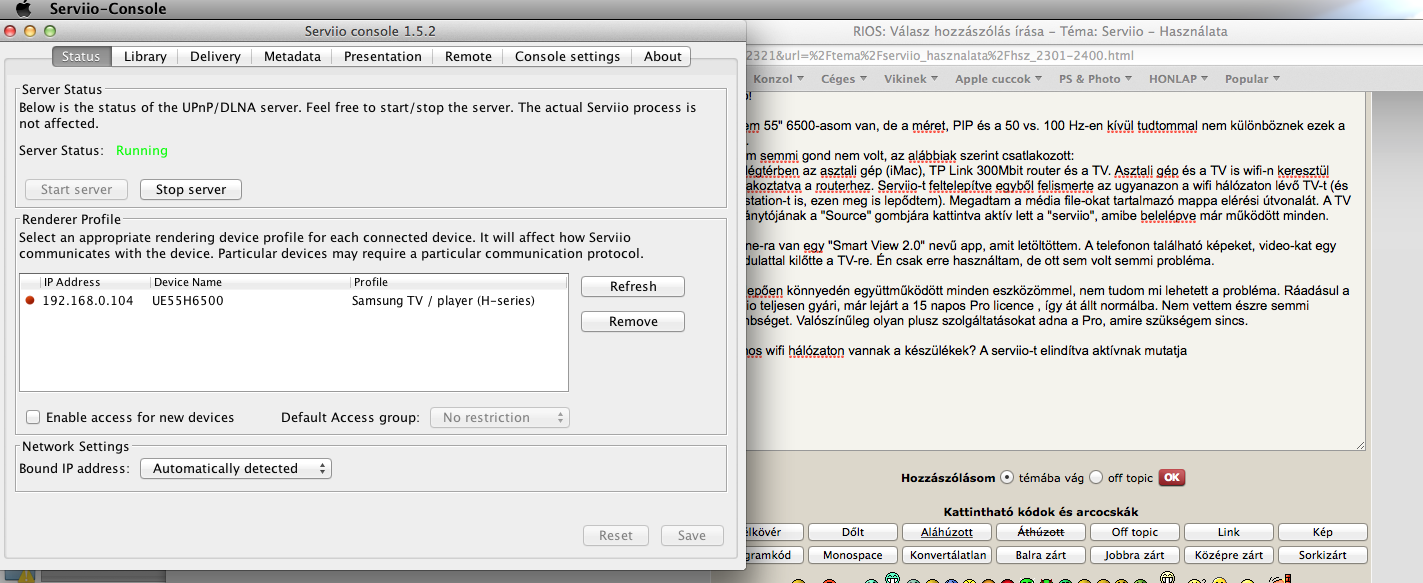The height and width of the screenshot is (583, 1423).
Task: Open the HONLAP bookmarks folder
Action: [x=1179, y=79]
